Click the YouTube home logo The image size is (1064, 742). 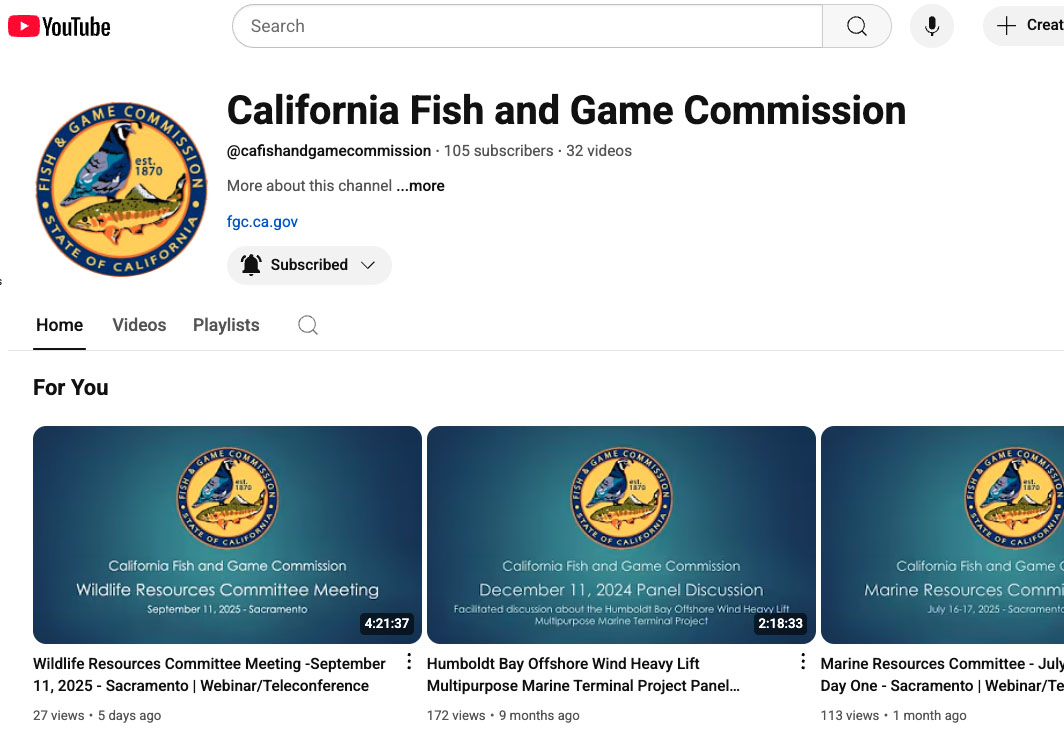[59, 26]
